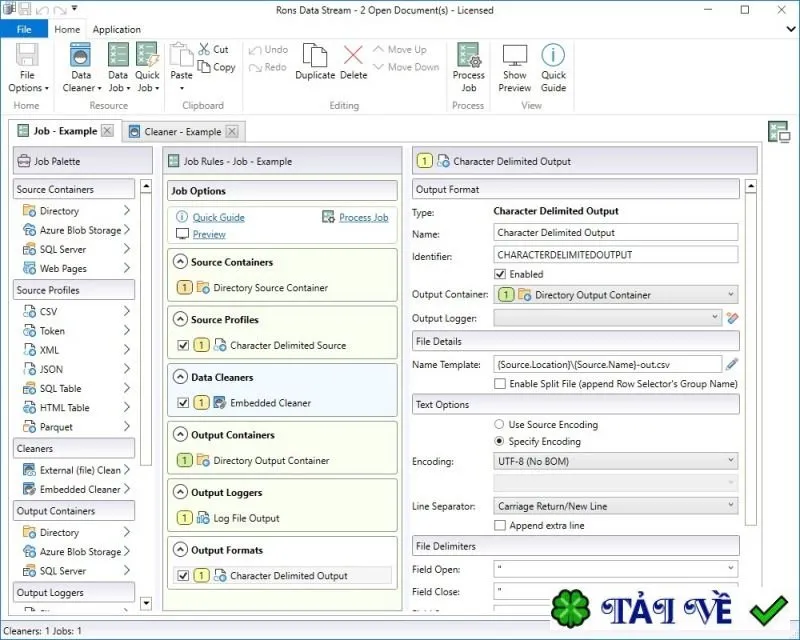Collapse the Source Profiles section
Image resolution: width=800 pixels, height=640 pixels.
(x=180, y=319)
